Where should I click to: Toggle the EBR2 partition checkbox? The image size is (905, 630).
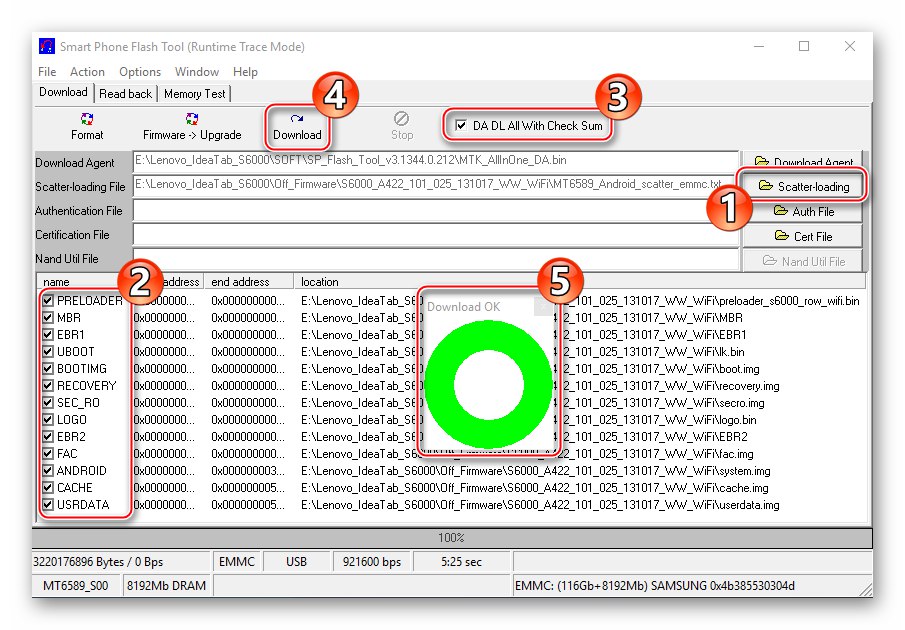pos(48,437)
